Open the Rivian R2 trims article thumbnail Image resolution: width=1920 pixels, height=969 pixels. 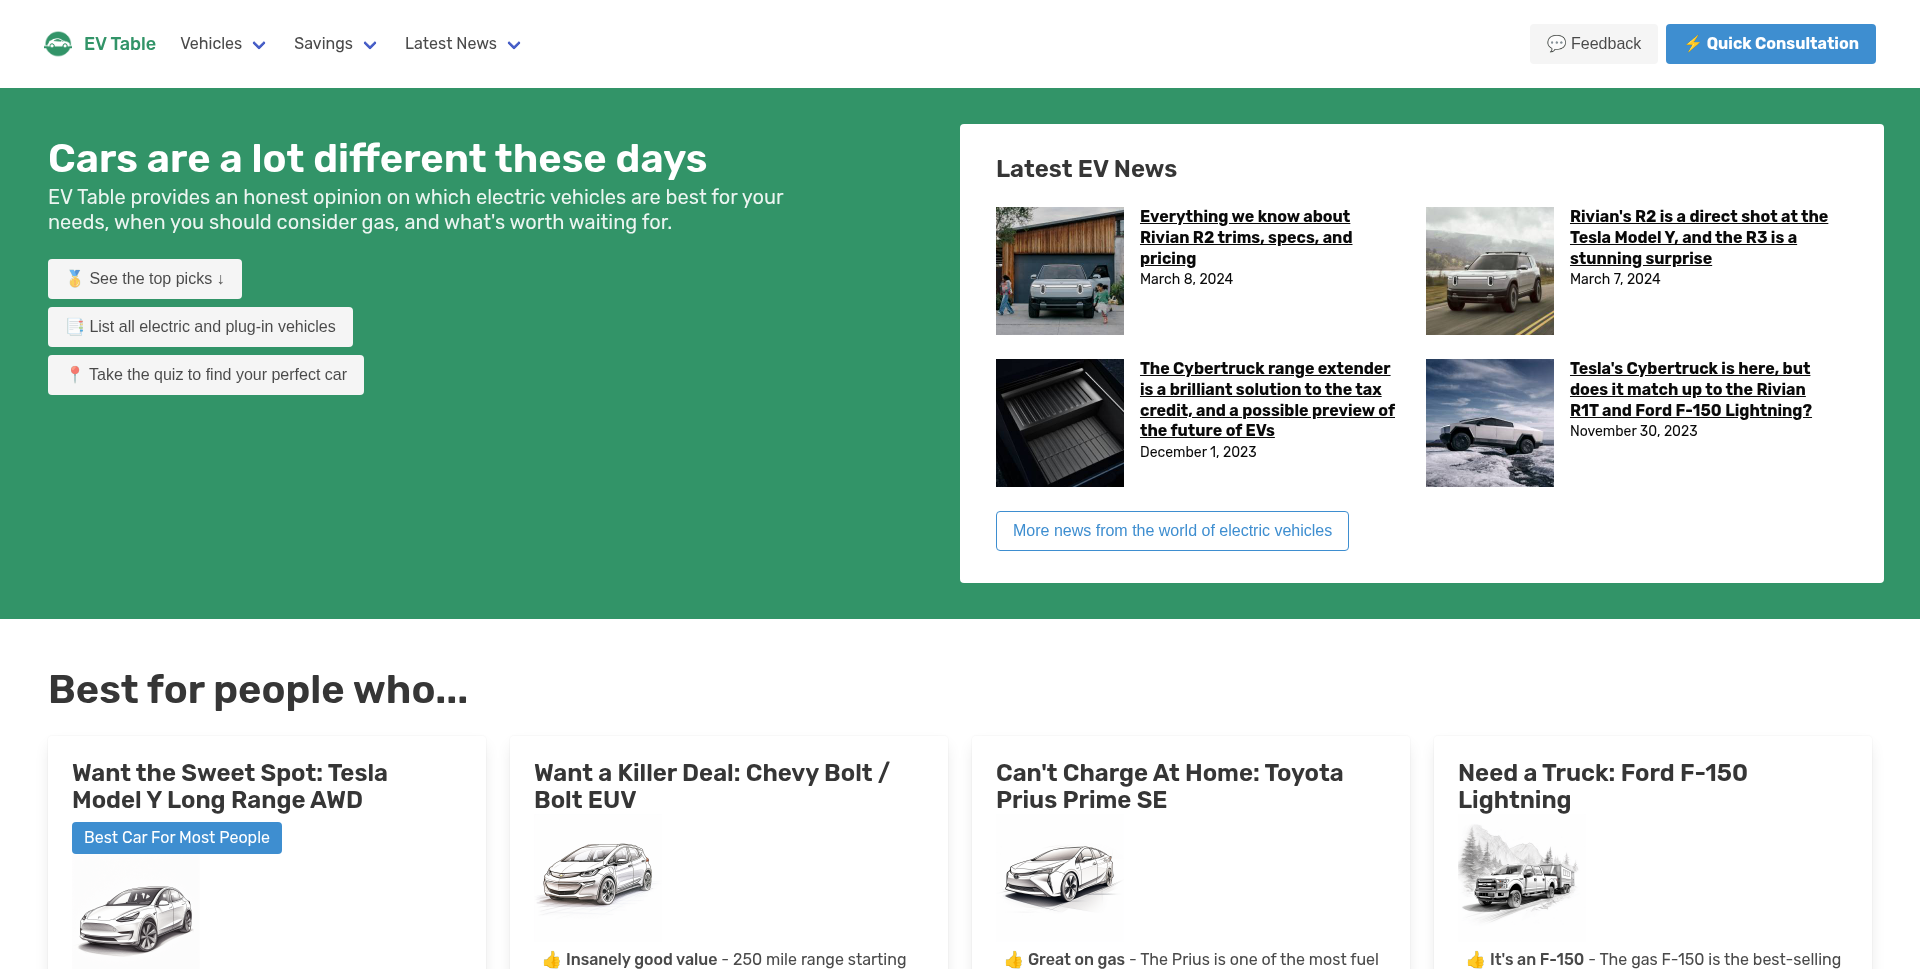click(1059, 271)
